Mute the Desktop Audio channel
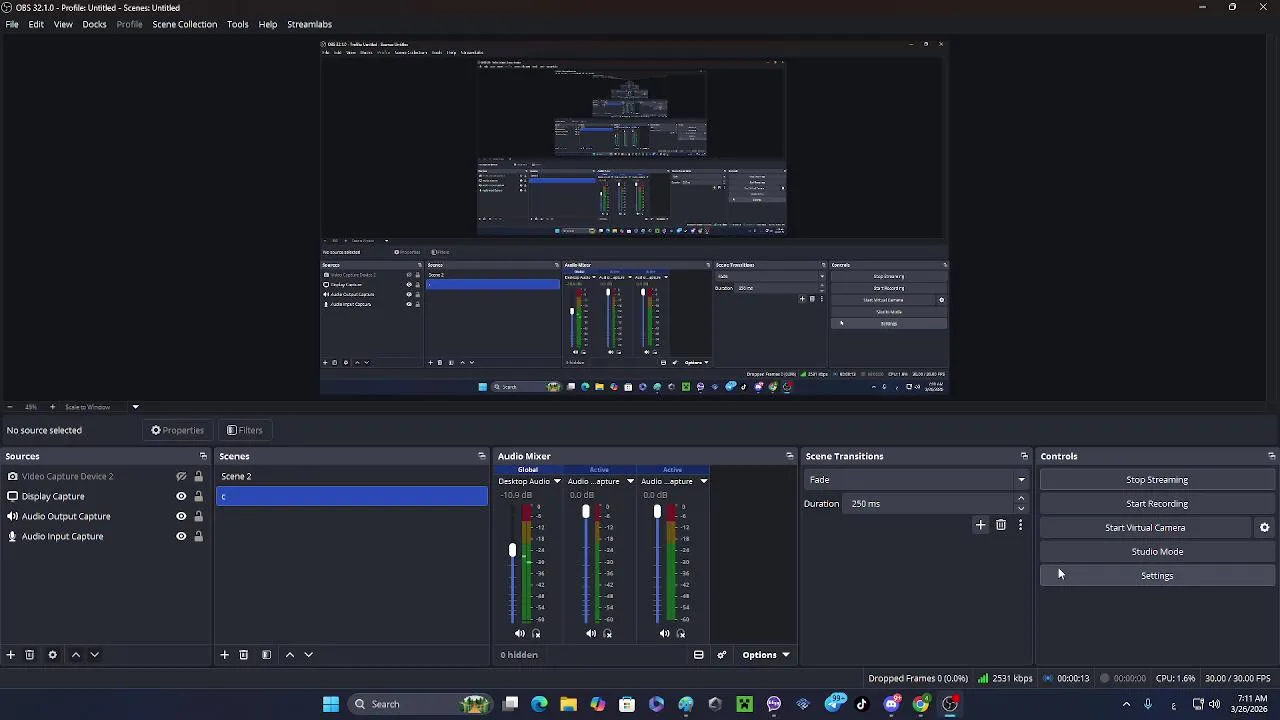1280x720 pixels. [x=519, y=634]
